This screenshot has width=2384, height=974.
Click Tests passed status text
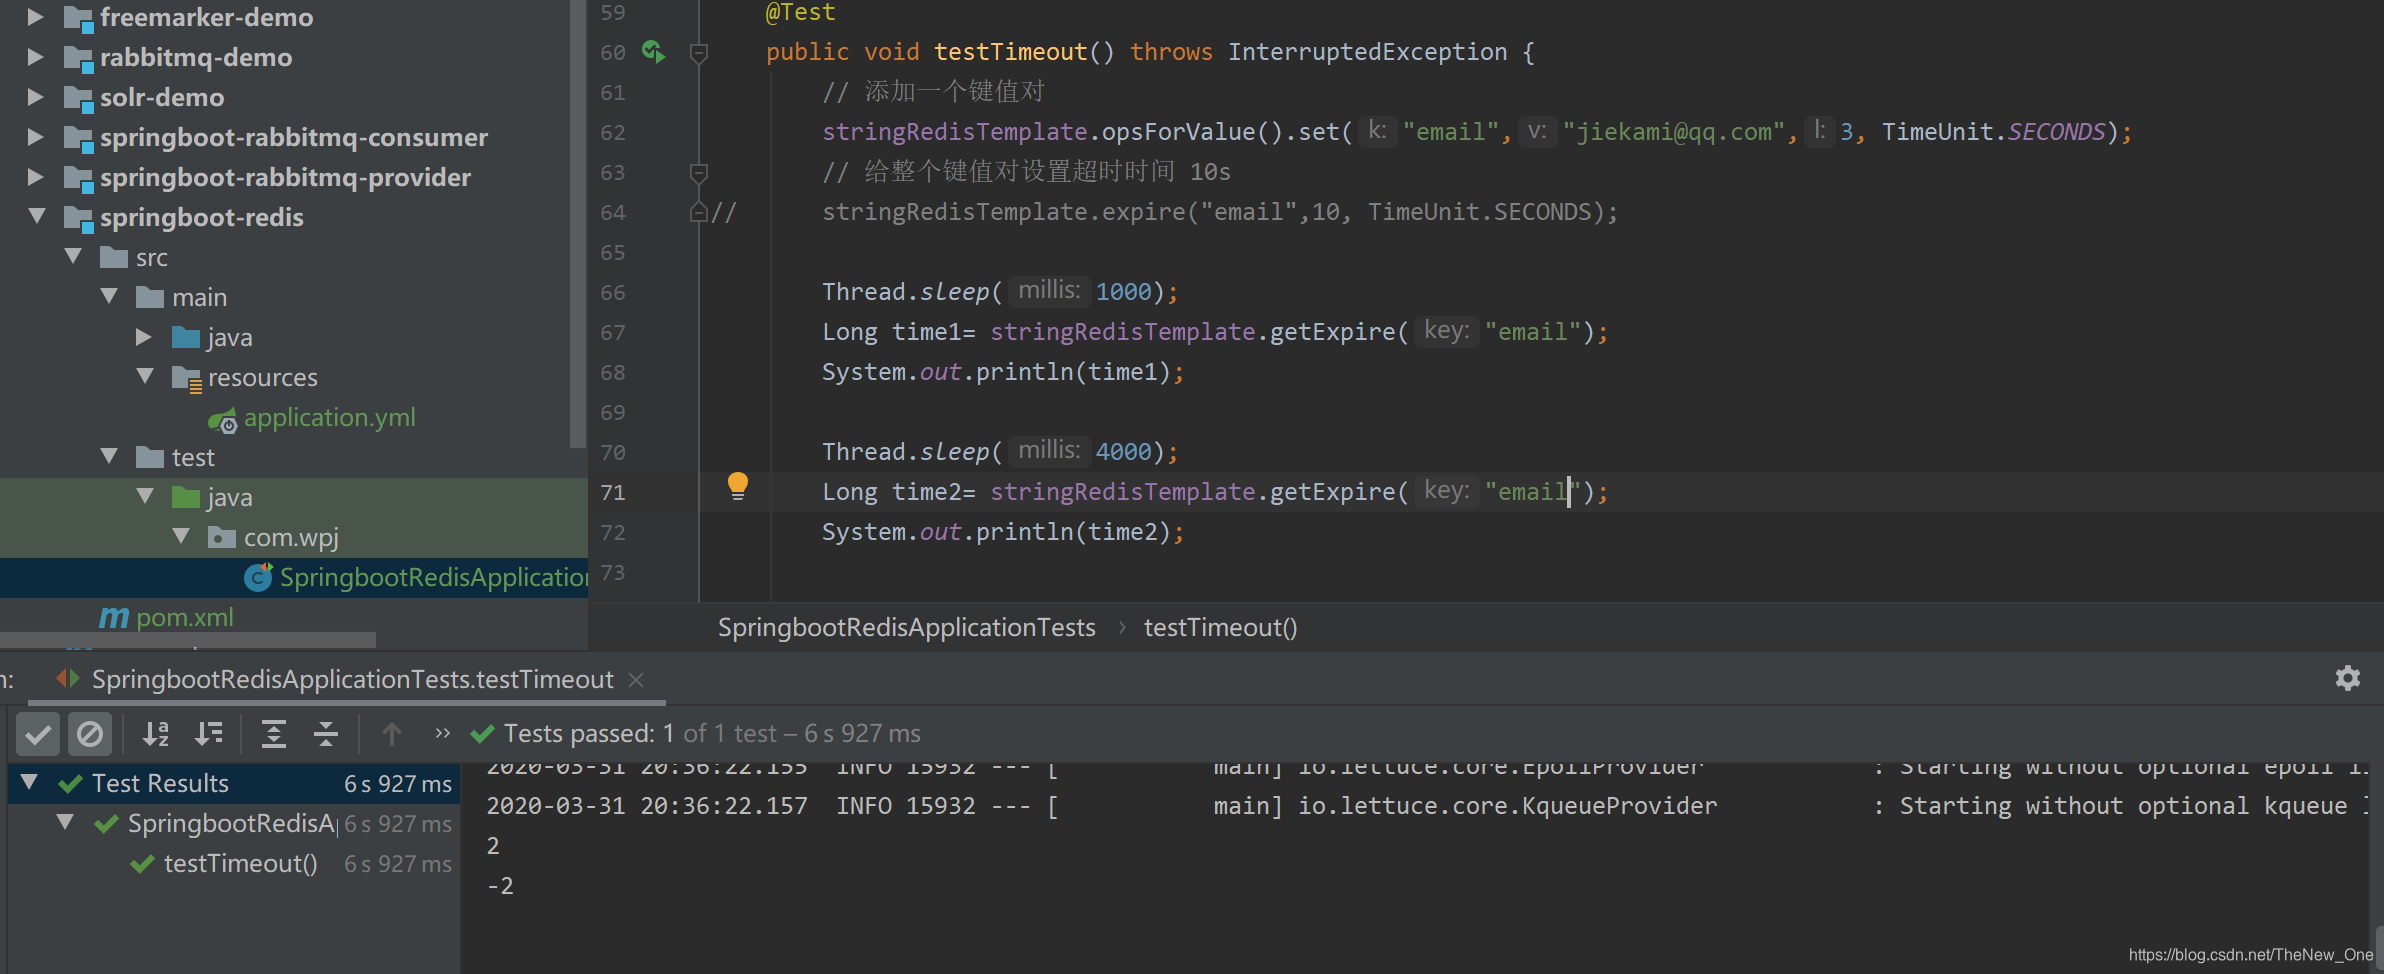point(711,734)
